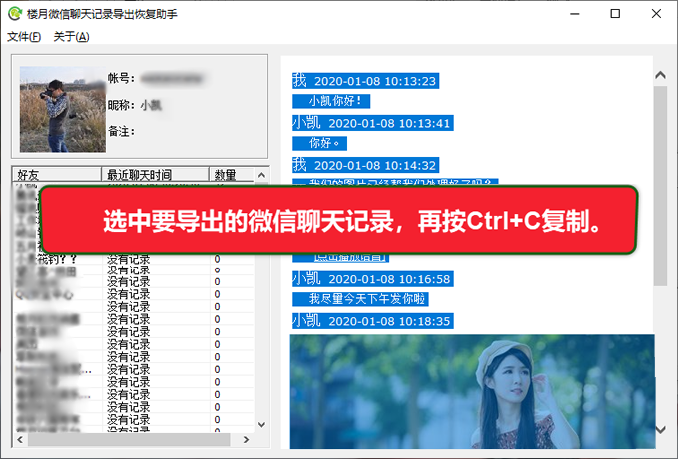The height and width of the screenshot is (459, 678).
Task: Maximize the application window
Action: tap(615, 14)
